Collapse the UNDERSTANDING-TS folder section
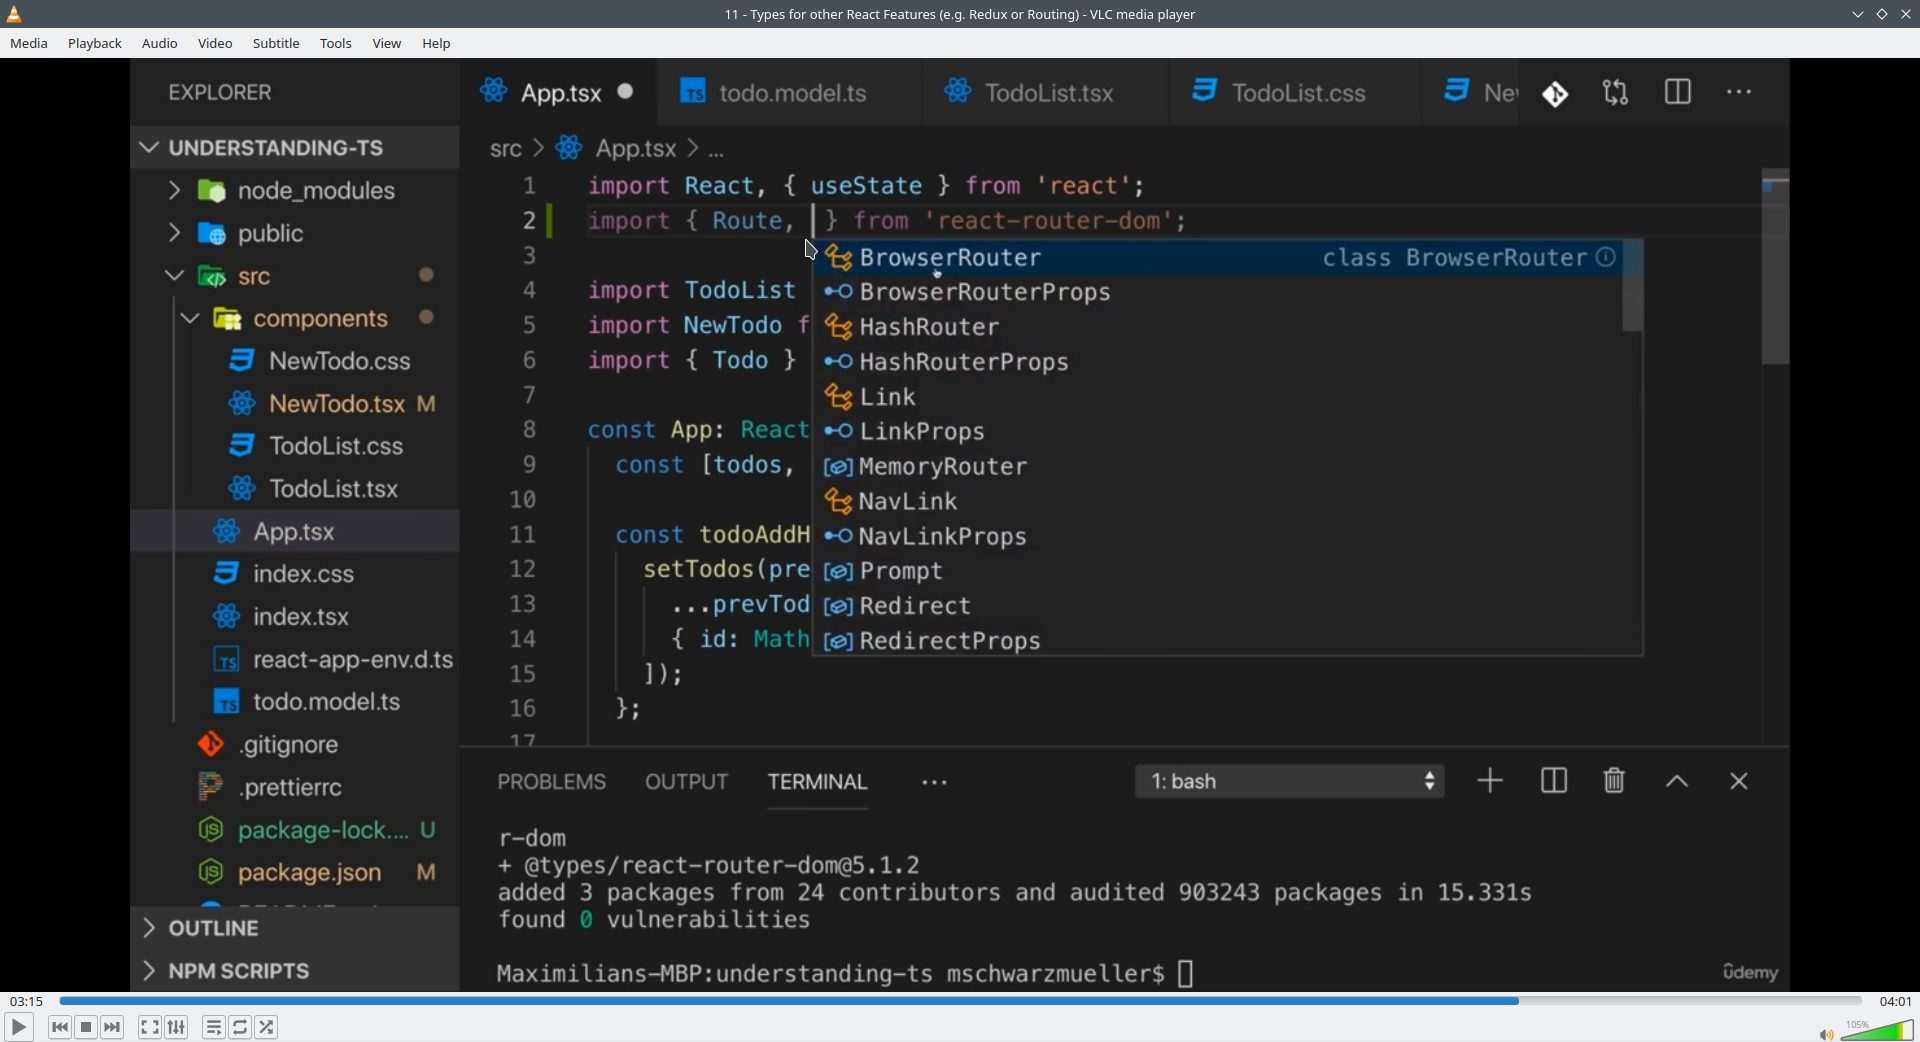The width and height of the screenshot is (1920, 1042). click(295, 148)
